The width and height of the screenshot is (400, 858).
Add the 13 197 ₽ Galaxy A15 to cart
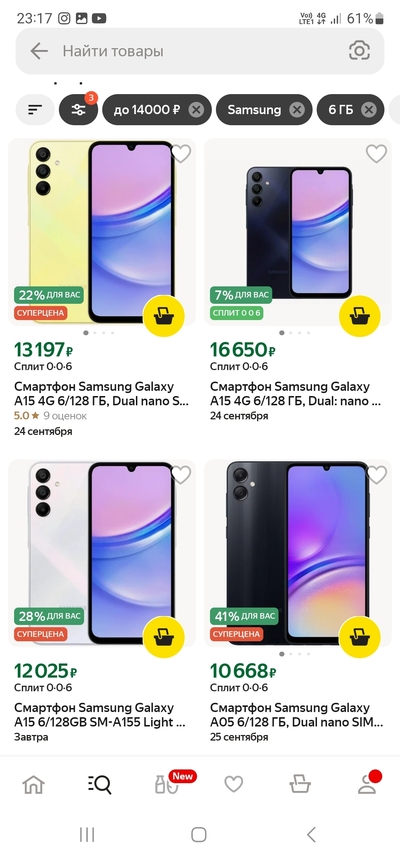(164, 316)
